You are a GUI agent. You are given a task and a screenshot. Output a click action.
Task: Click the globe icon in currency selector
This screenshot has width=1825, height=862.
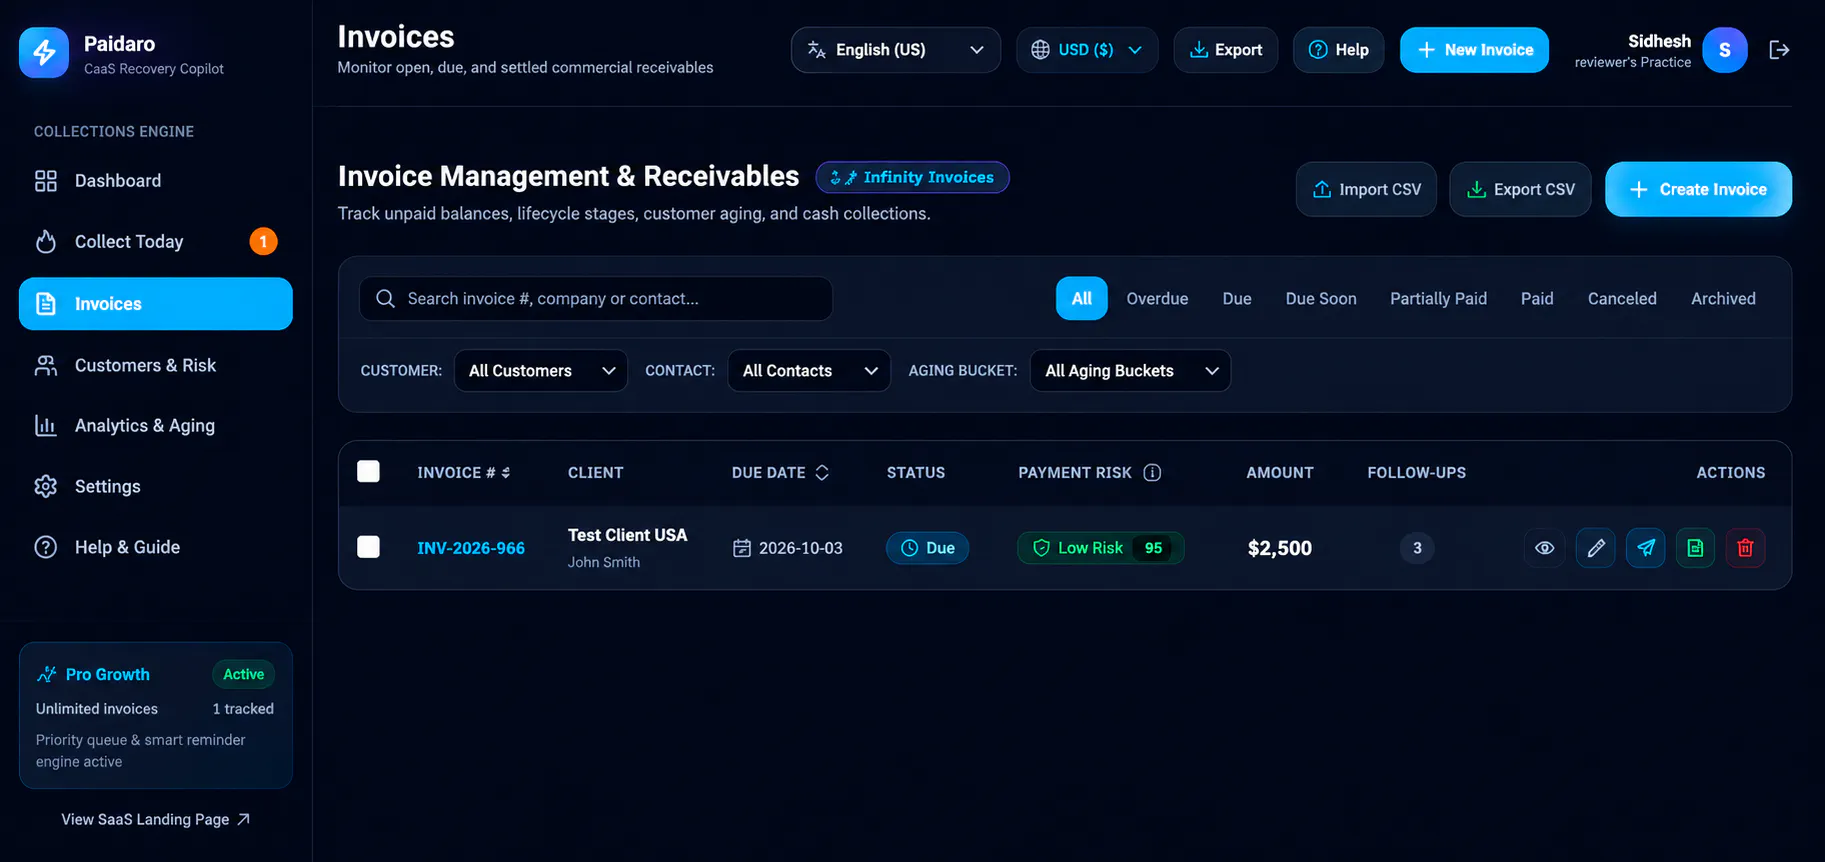tap(1040, 50)
